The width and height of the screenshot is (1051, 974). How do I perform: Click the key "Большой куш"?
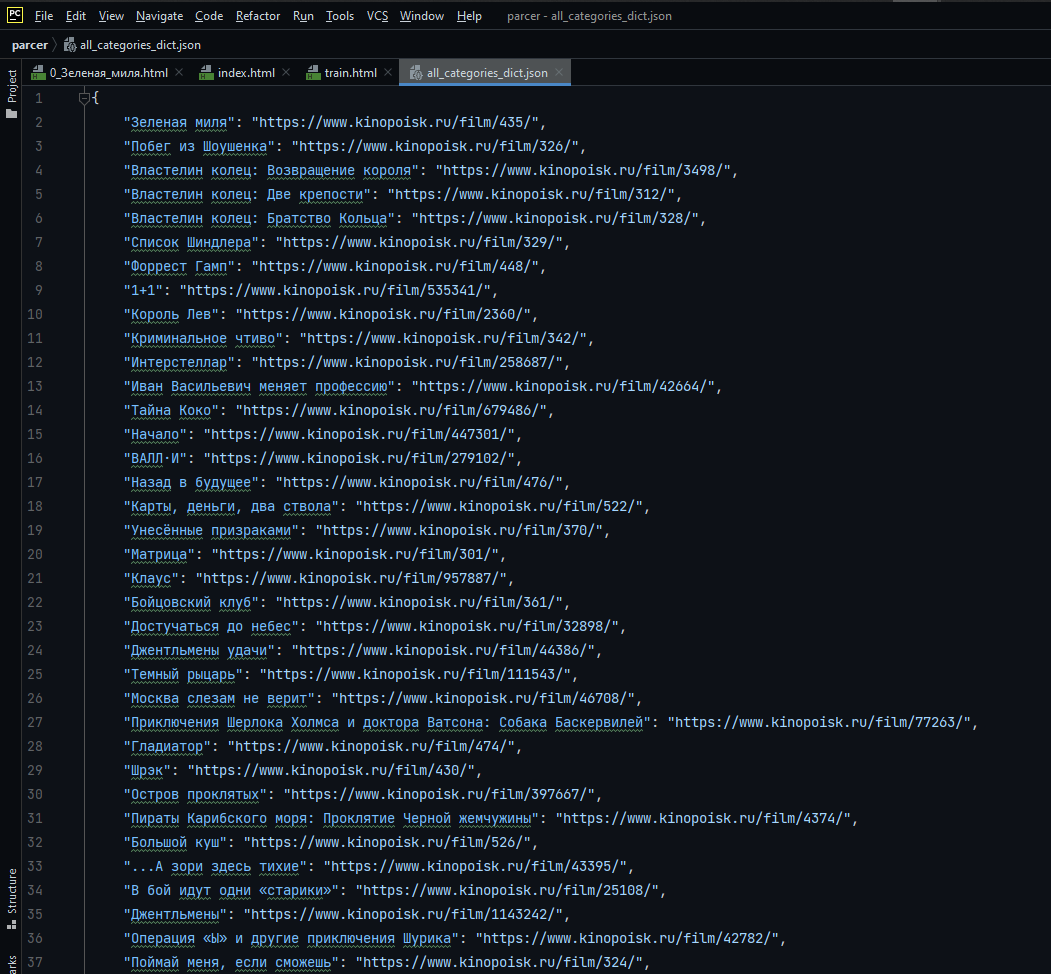click(175, 843)
